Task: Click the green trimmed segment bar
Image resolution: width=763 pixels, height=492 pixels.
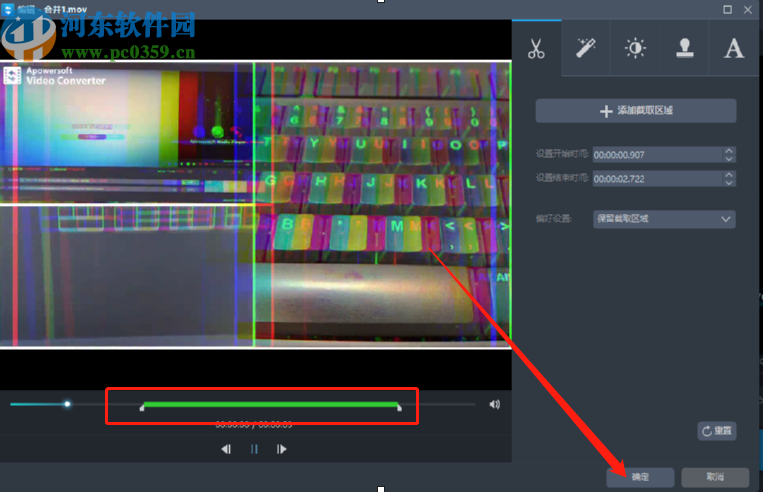Action: point(271,404)
